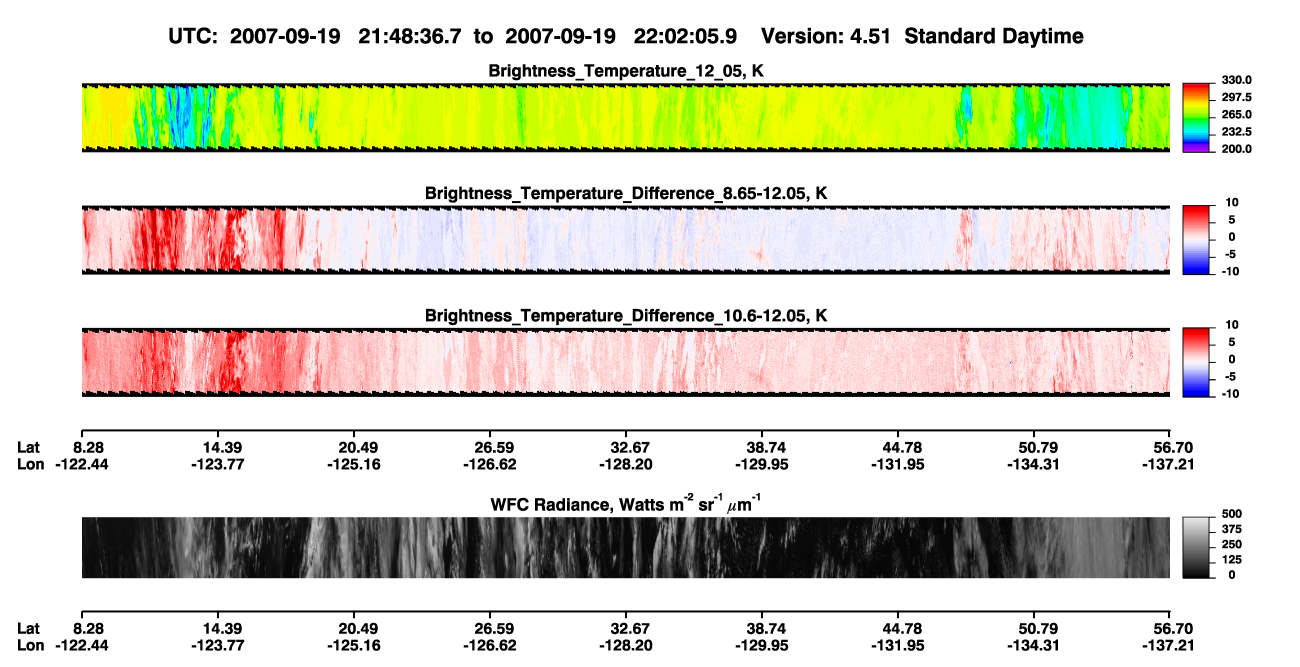Click lower axis tick label 38.74 latitude
Image resolution: width=1300 pixels, height=667 pixels.
click(762, 629)
